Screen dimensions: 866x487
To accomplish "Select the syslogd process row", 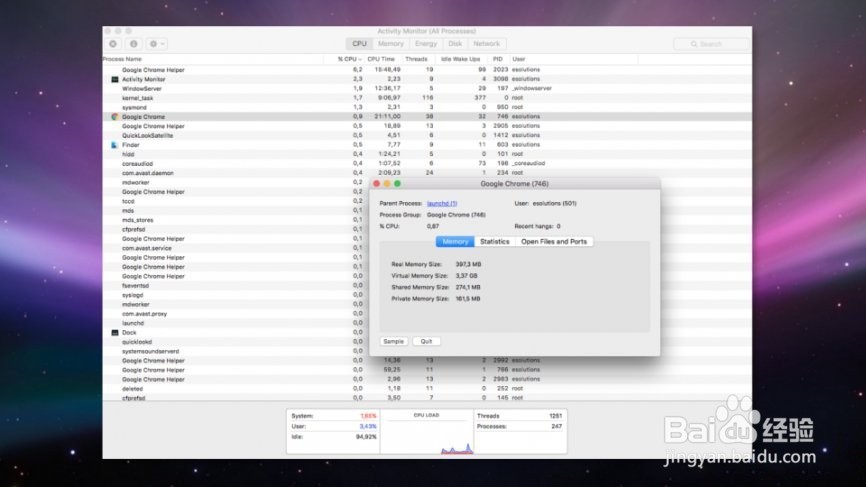I will coord(236,295).
